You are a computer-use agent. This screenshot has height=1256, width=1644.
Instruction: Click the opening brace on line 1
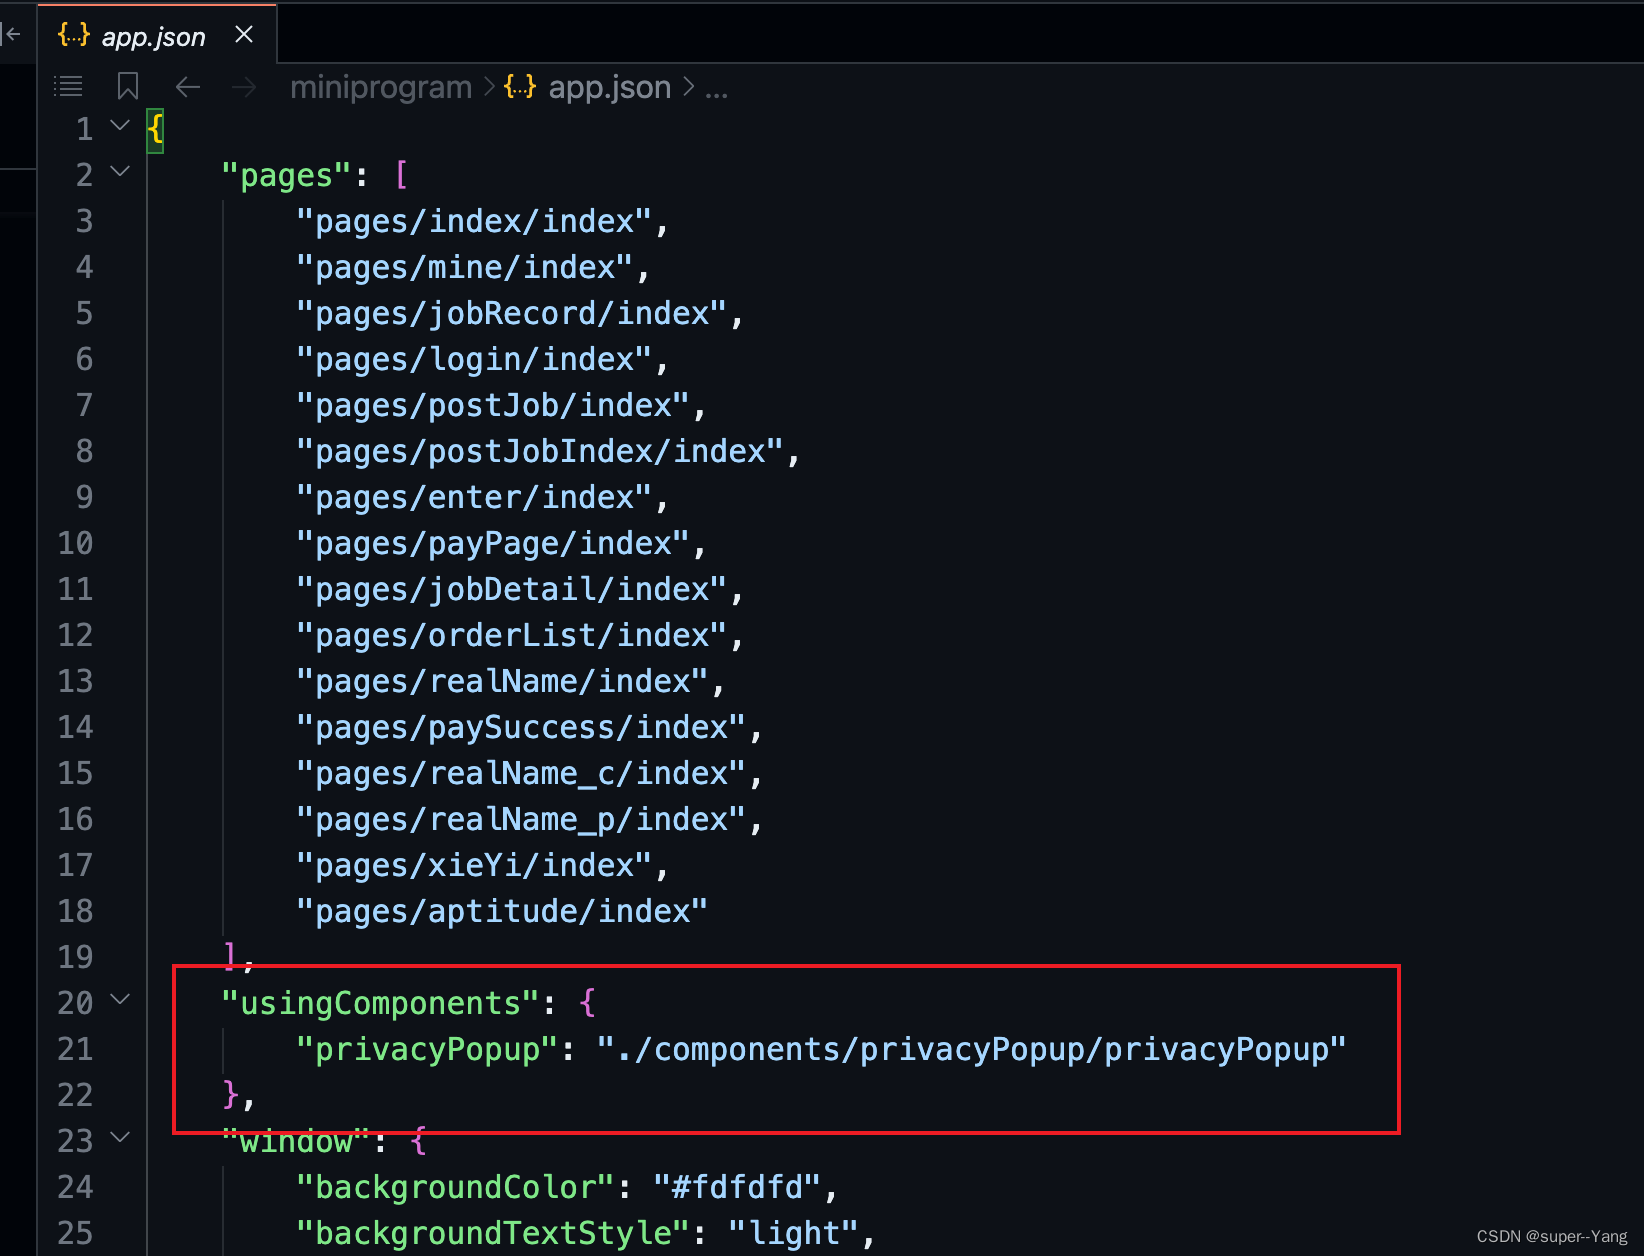click(155, 130)
